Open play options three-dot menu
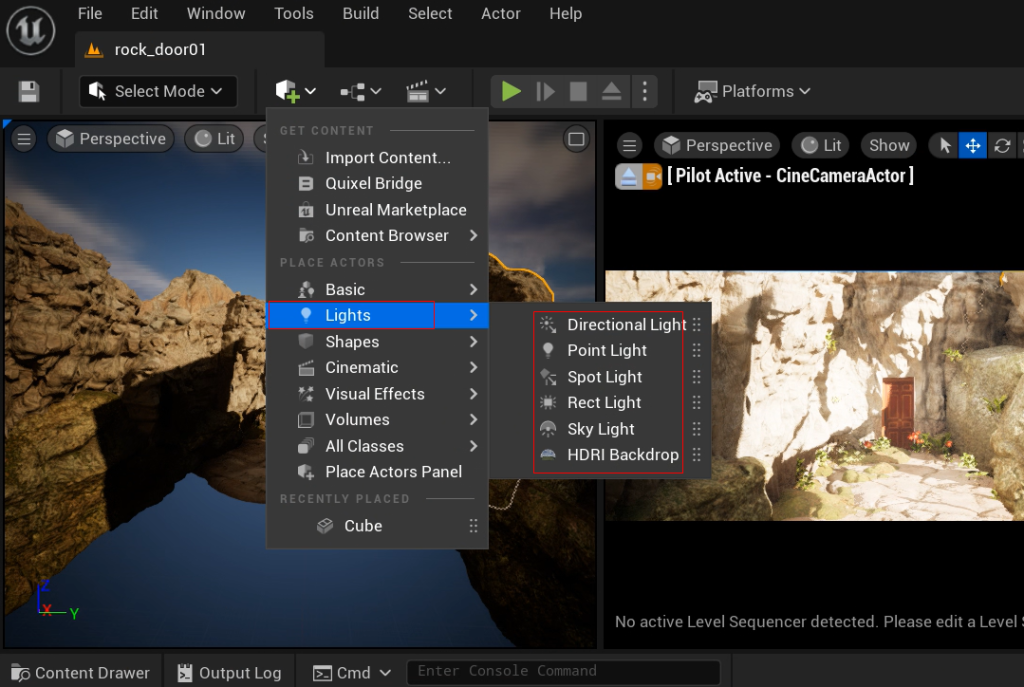Image resolution: width=1024 pixels, height=687 pixels. (x=645, y=91)
